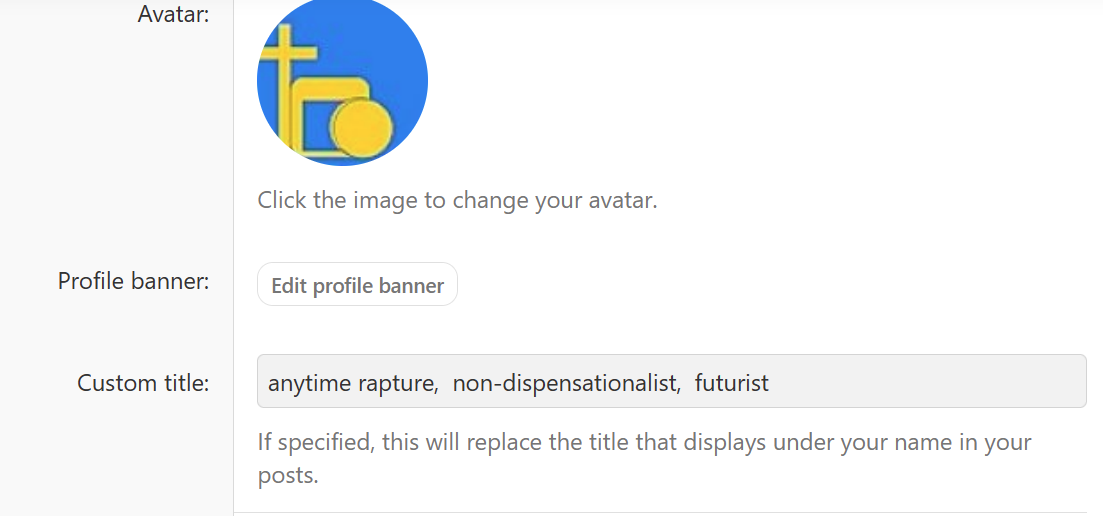Click the "Custom title:" label
1103x516 pixels.
click(143, 383)
